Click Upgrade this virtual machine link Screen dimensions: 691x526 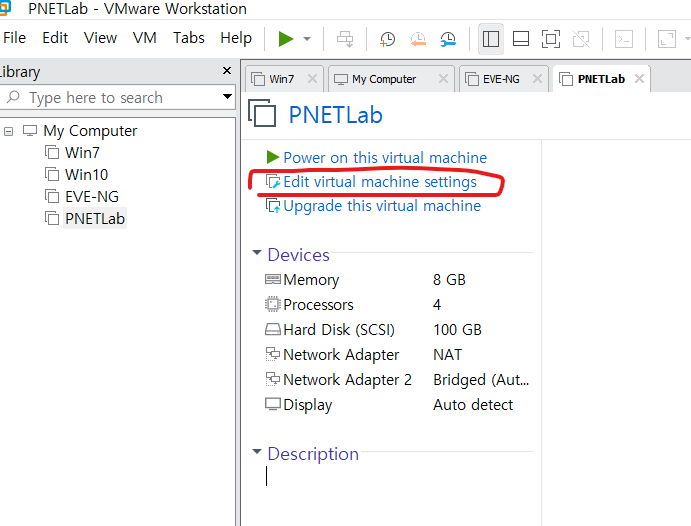pyautogui.click(x=382, y=206)
